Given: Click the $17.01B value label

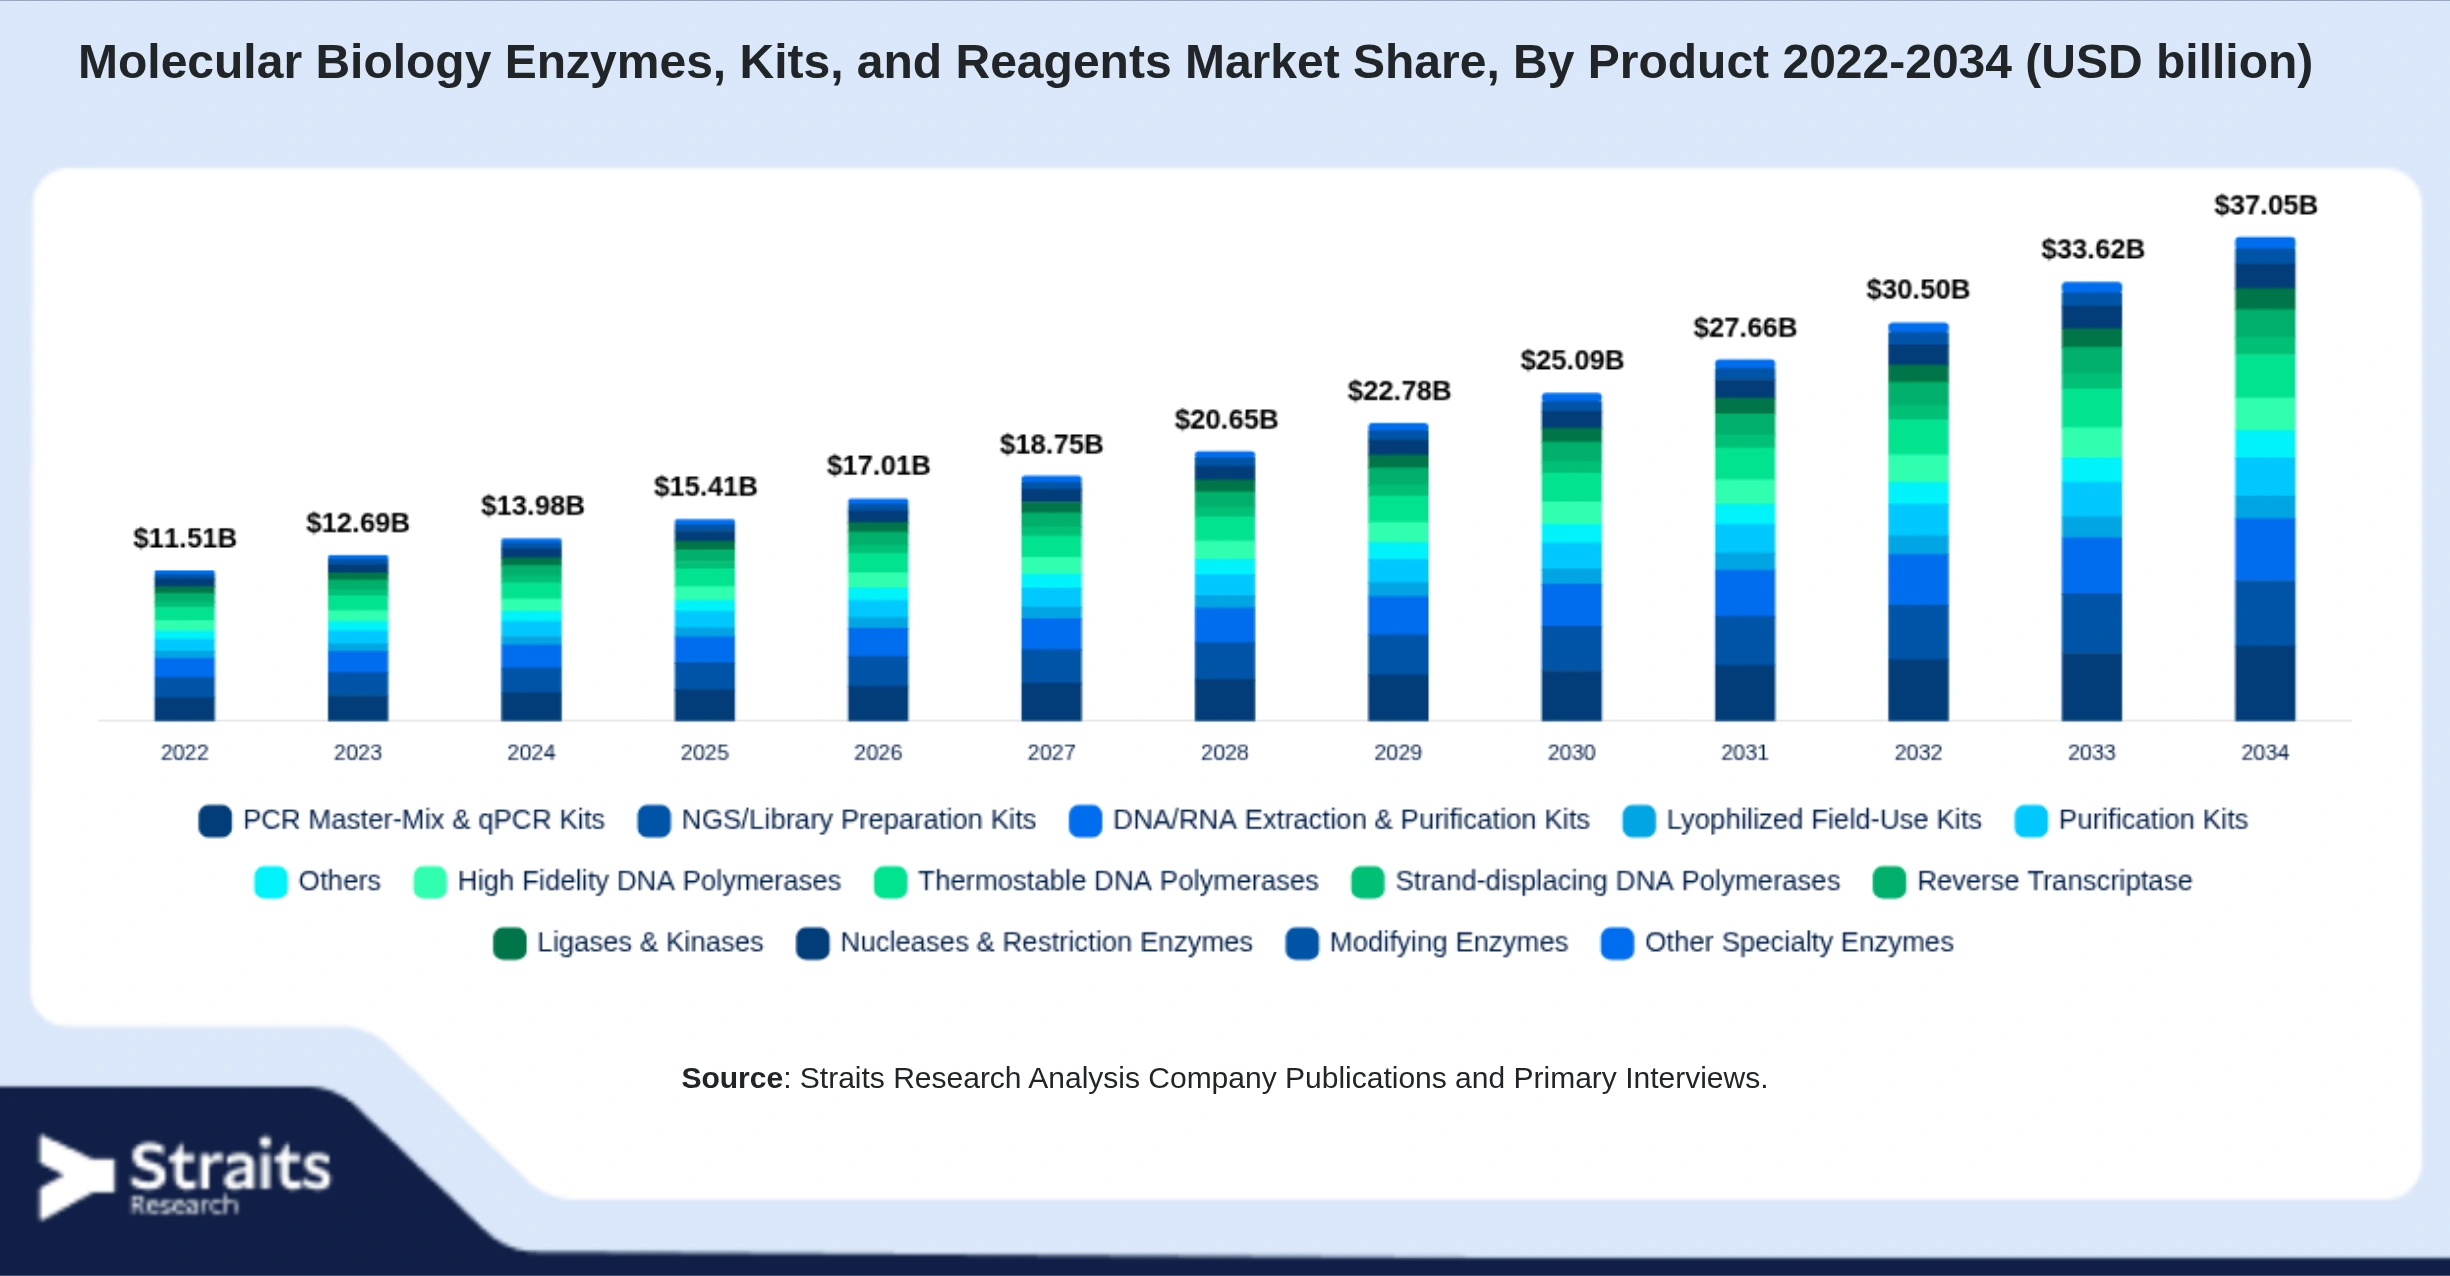Looking at the screenshot, I should pos(878,465).
